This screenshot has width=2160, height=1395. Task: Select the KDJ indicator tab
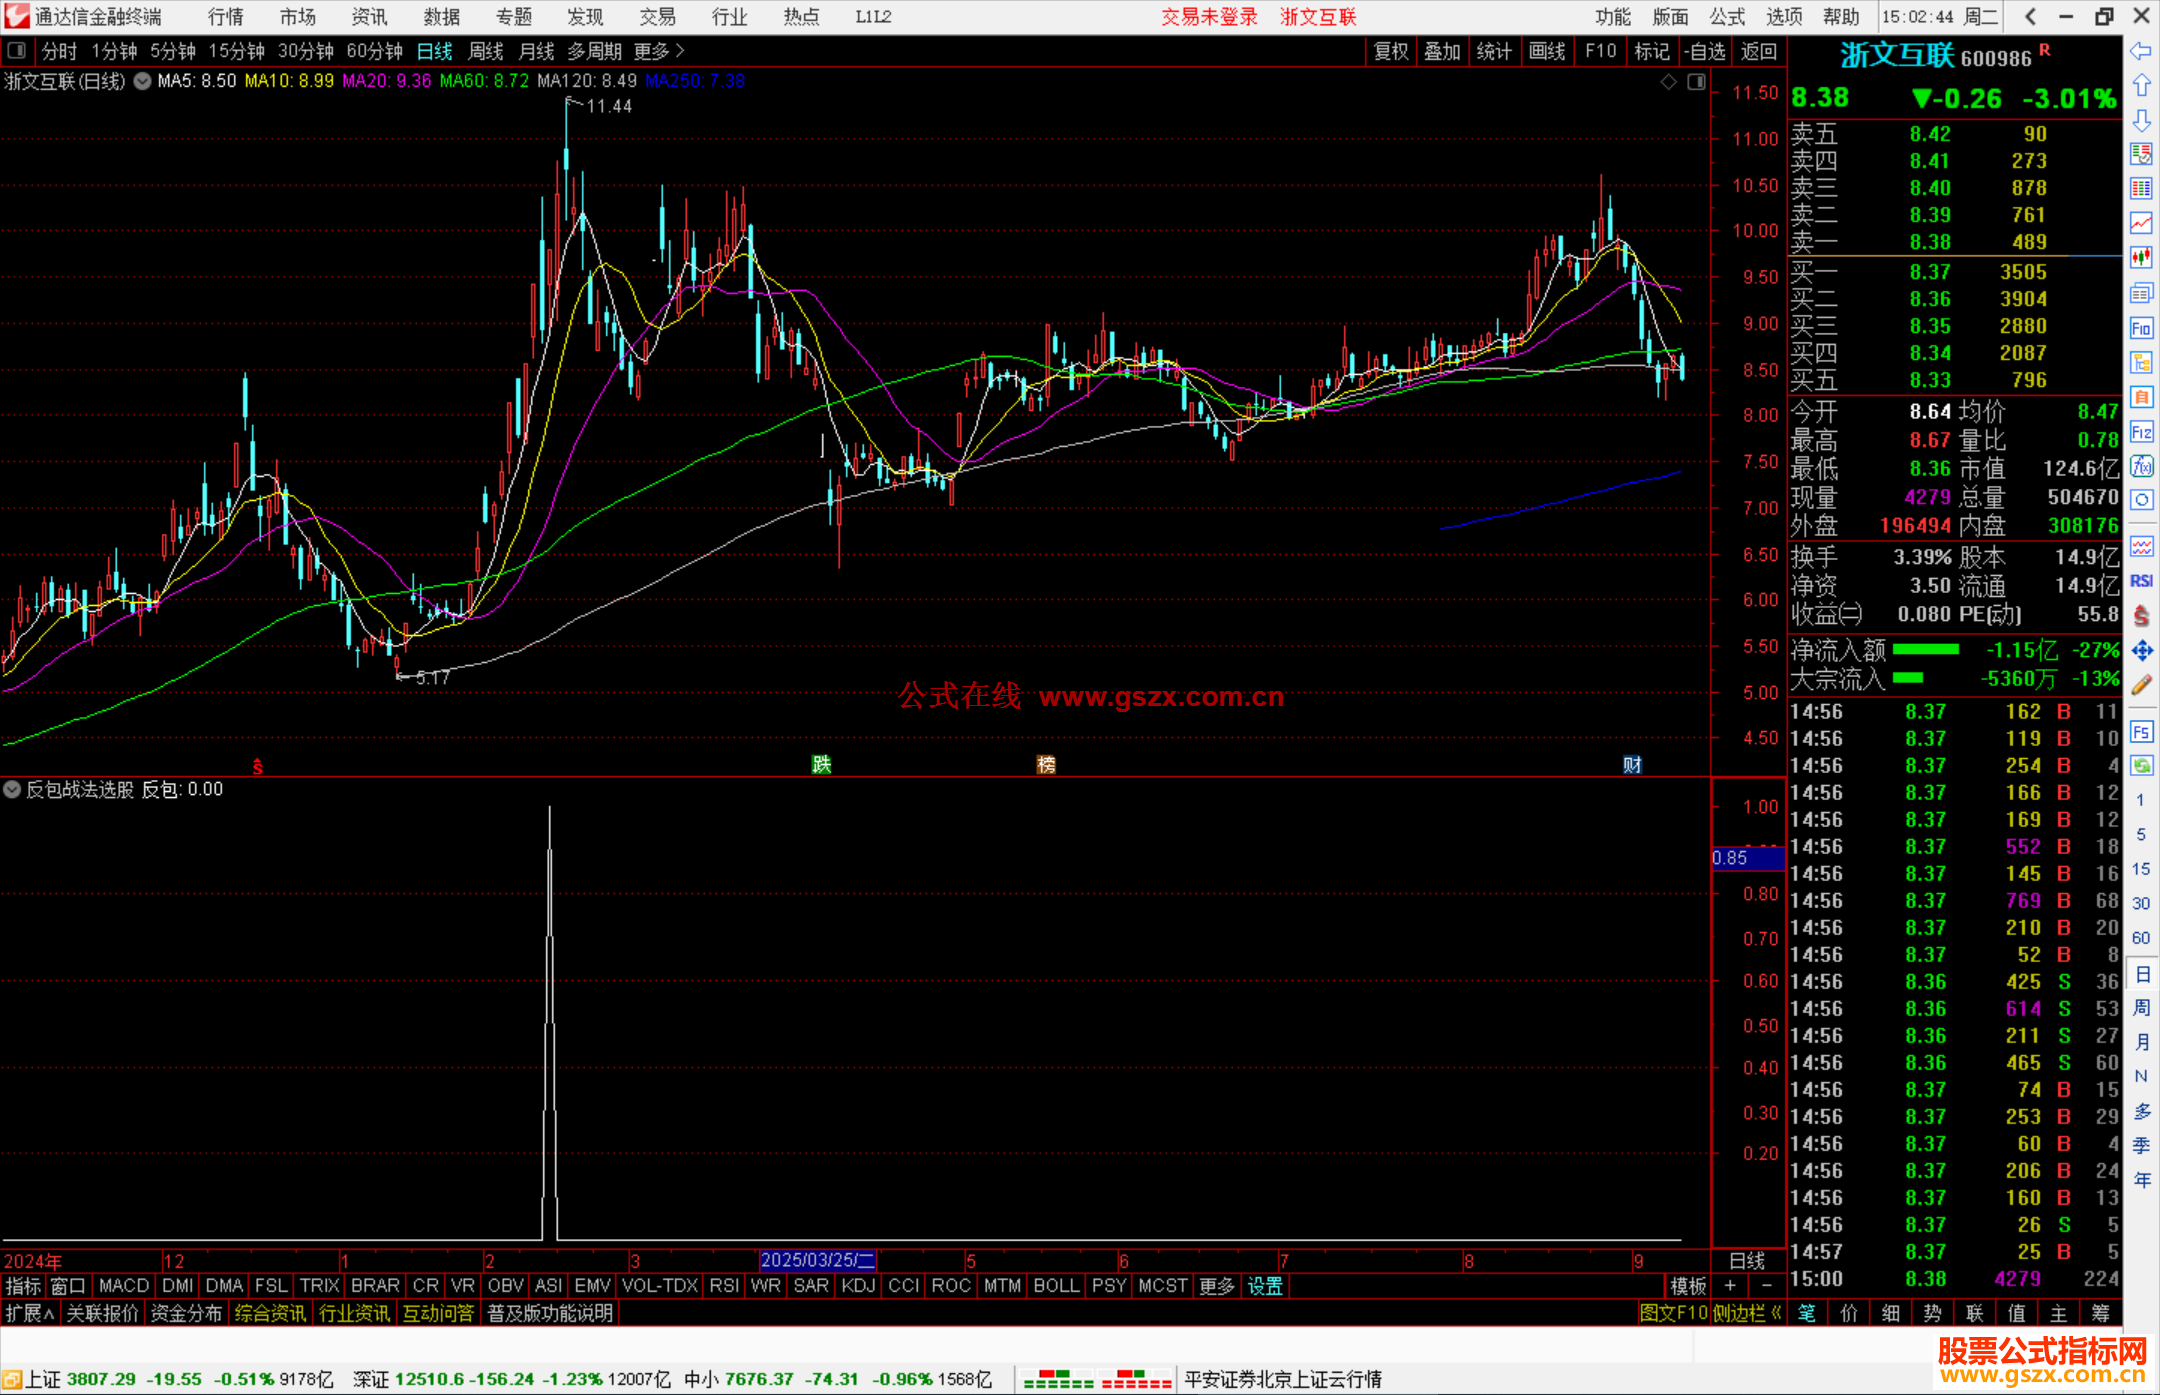pyautogui.click(x=858, y=1286)
